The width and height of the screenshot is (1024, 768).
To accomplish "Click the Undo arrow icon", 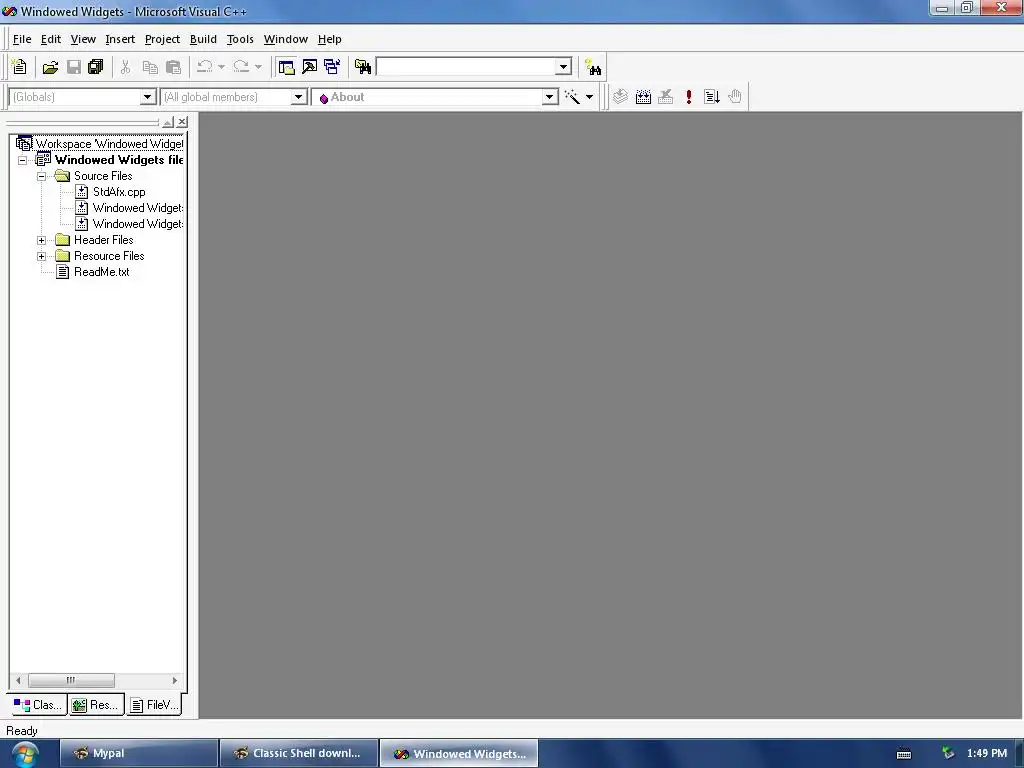I will [204, 67].
